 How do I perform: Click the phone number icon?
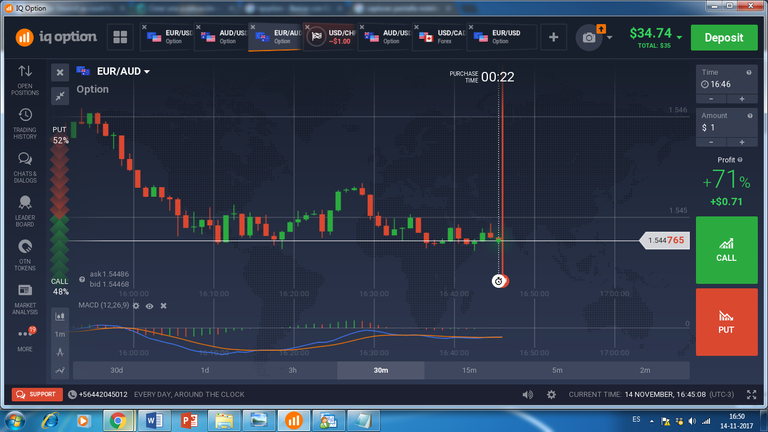point(72,395)
